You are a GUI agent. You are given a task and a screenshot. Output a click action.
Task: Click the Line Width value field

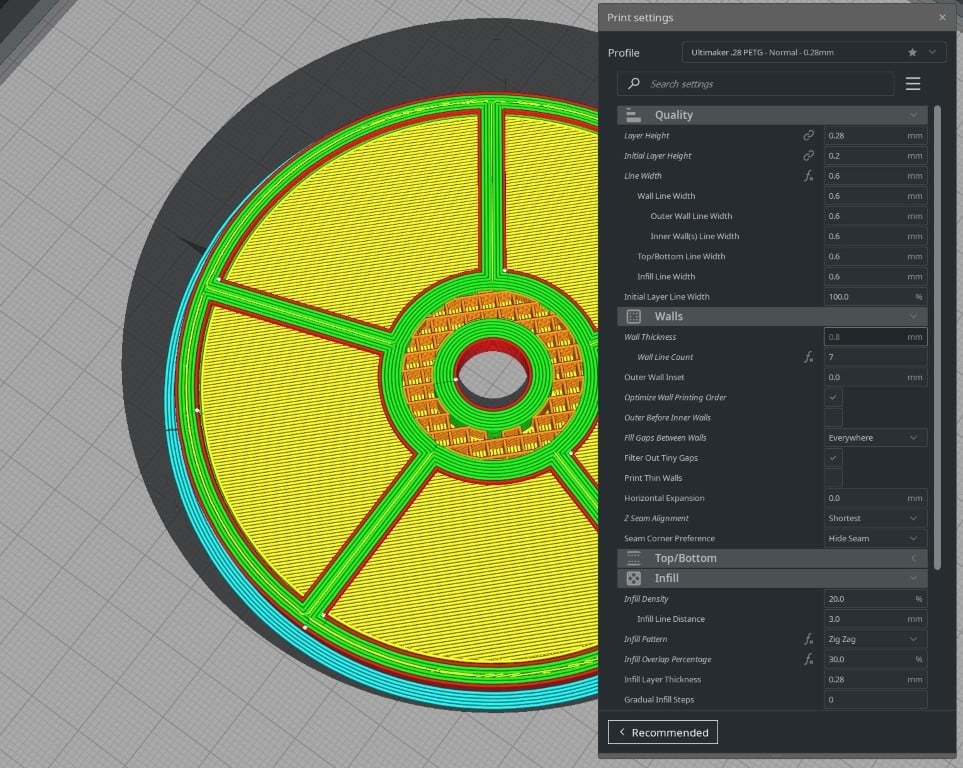point(875,176)
